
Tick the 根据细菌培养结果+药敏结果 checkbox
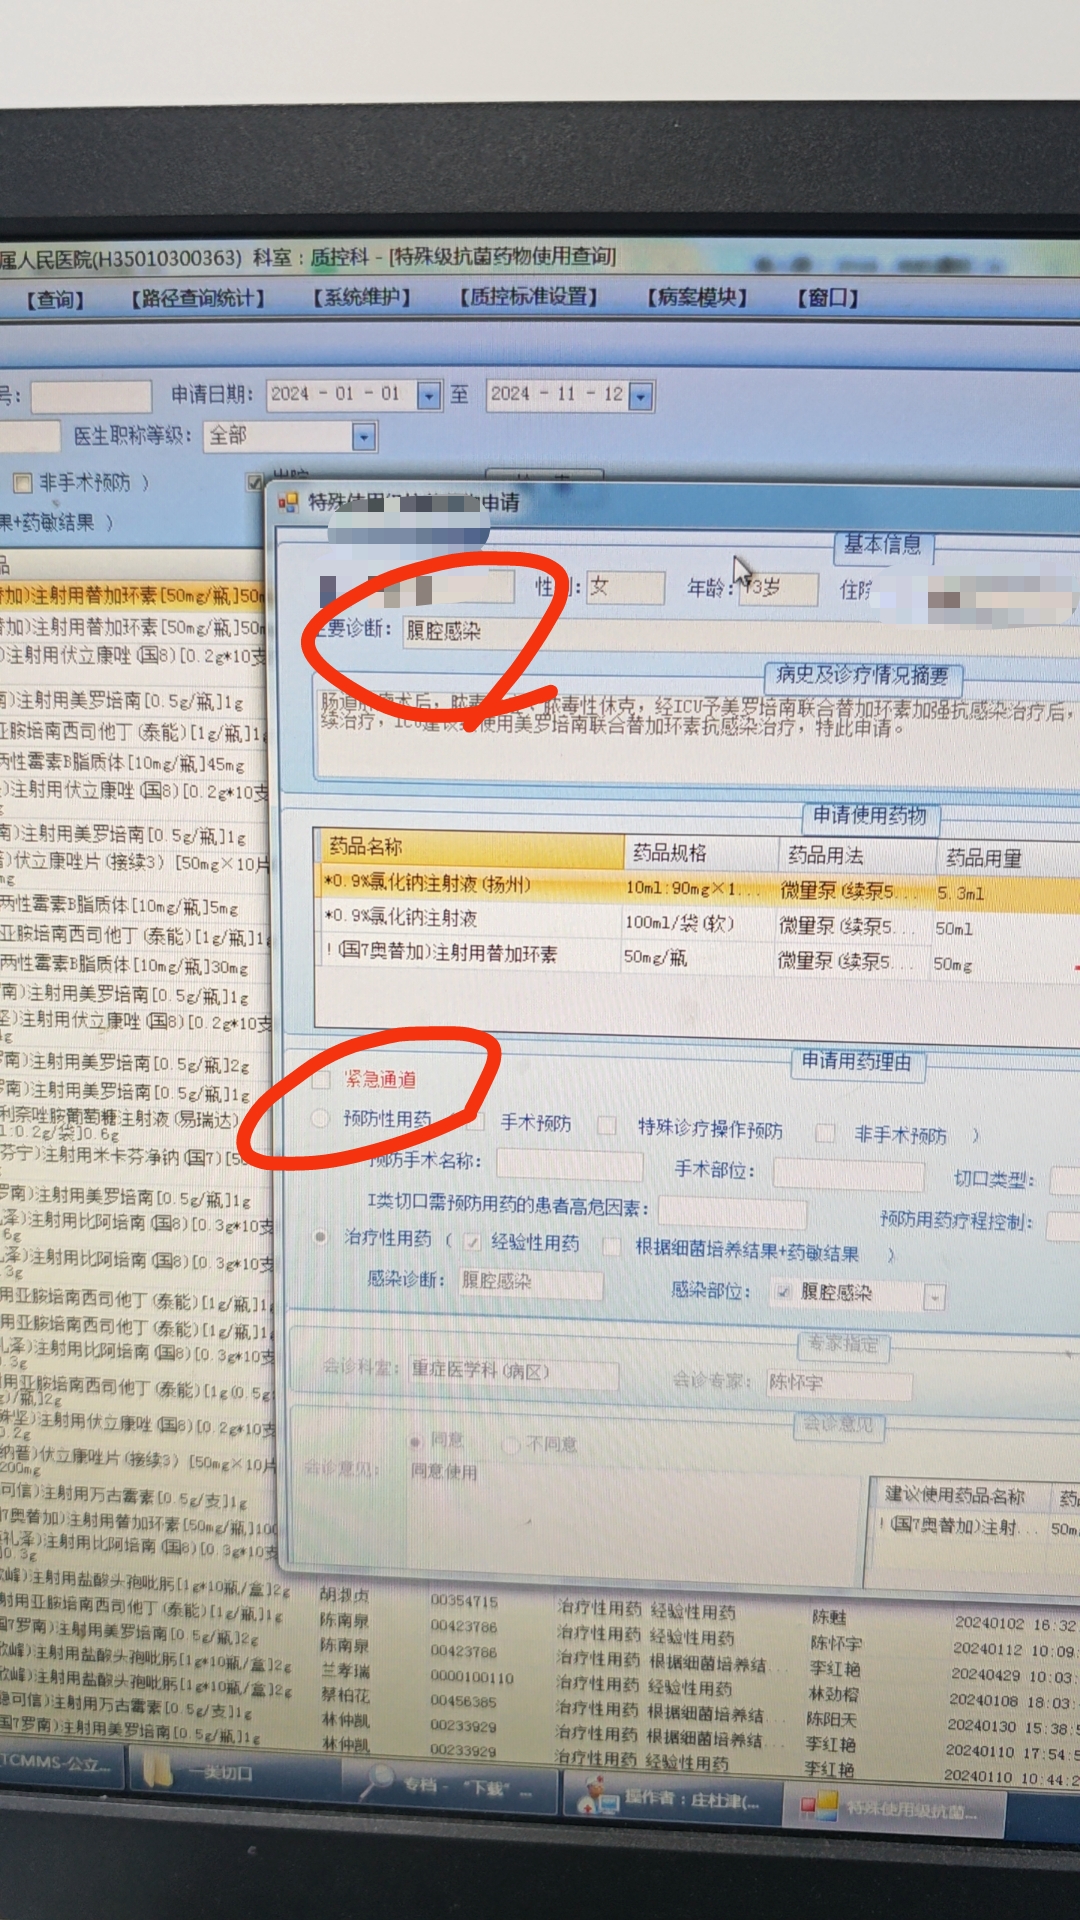pyautogui.click(x=612, y=1245)
